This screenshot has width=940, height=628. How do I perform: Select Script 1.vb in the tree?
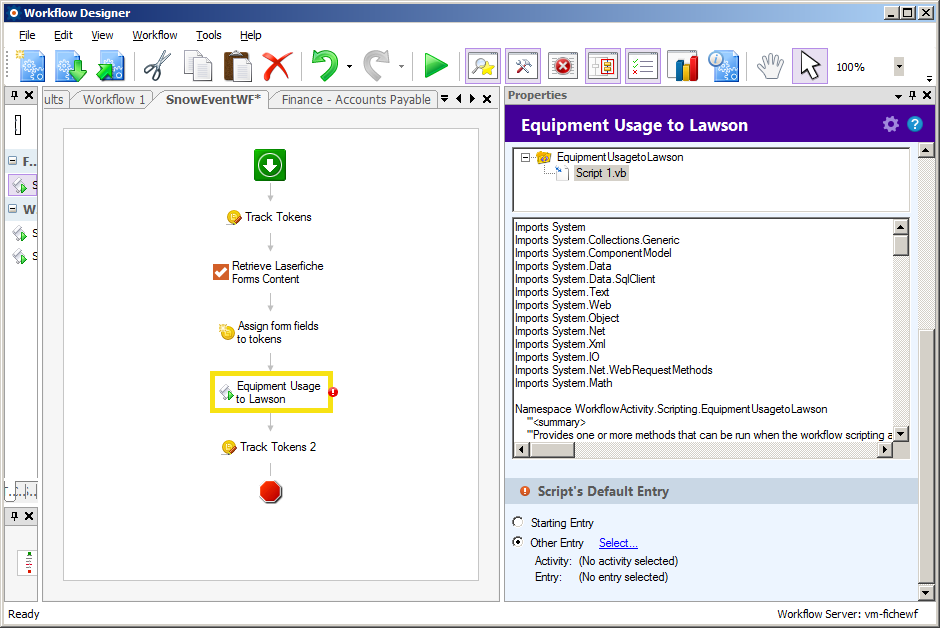[601, 173]
